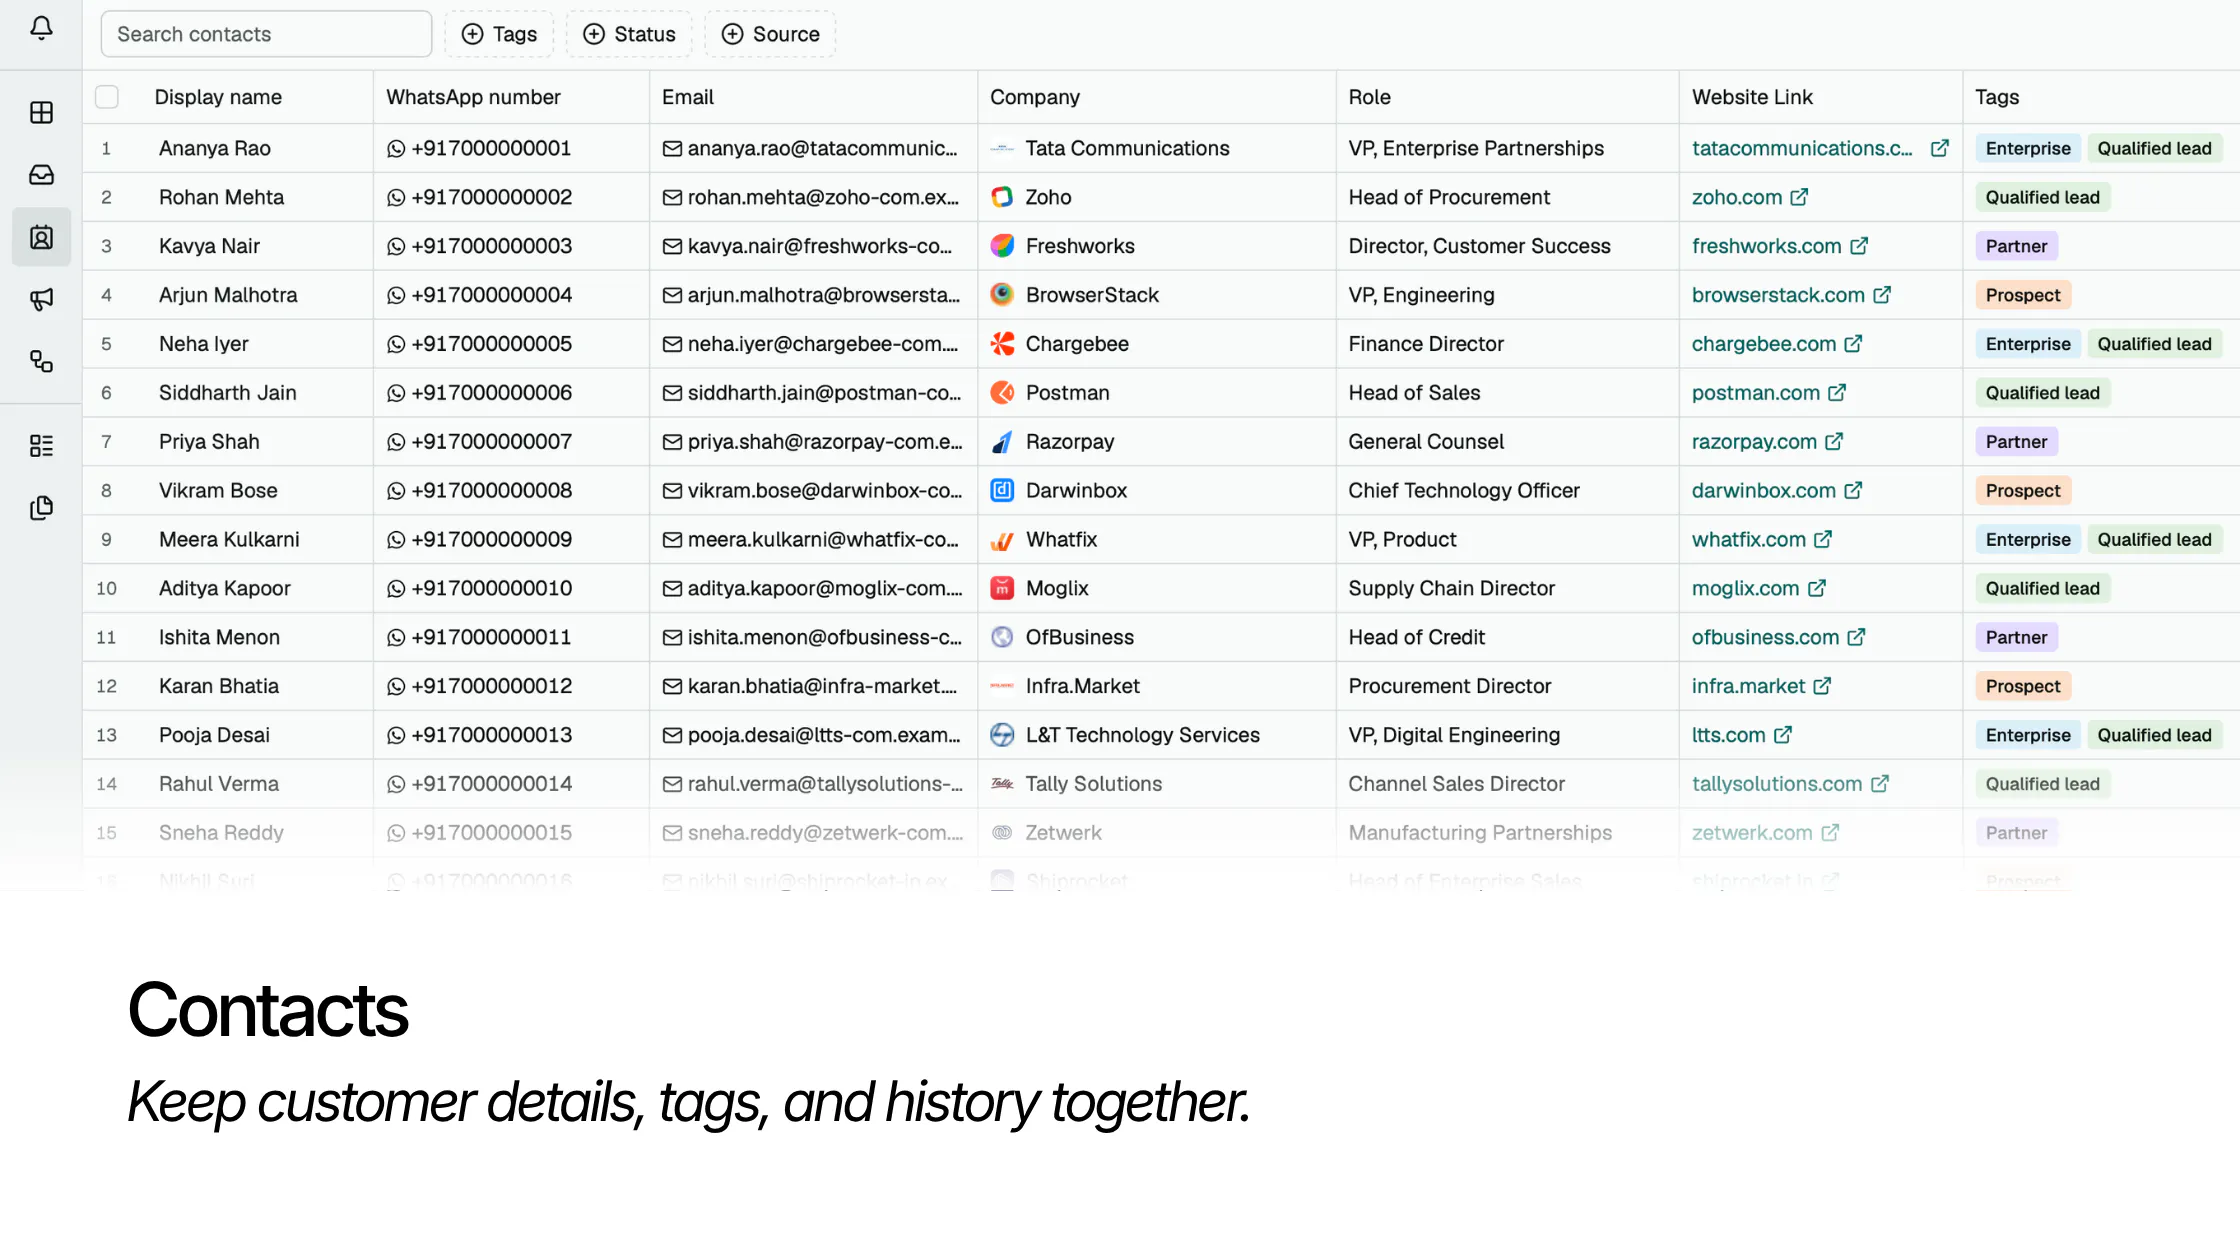
Task: Open the list layout icon in sidebar
Action: (41, 446)
